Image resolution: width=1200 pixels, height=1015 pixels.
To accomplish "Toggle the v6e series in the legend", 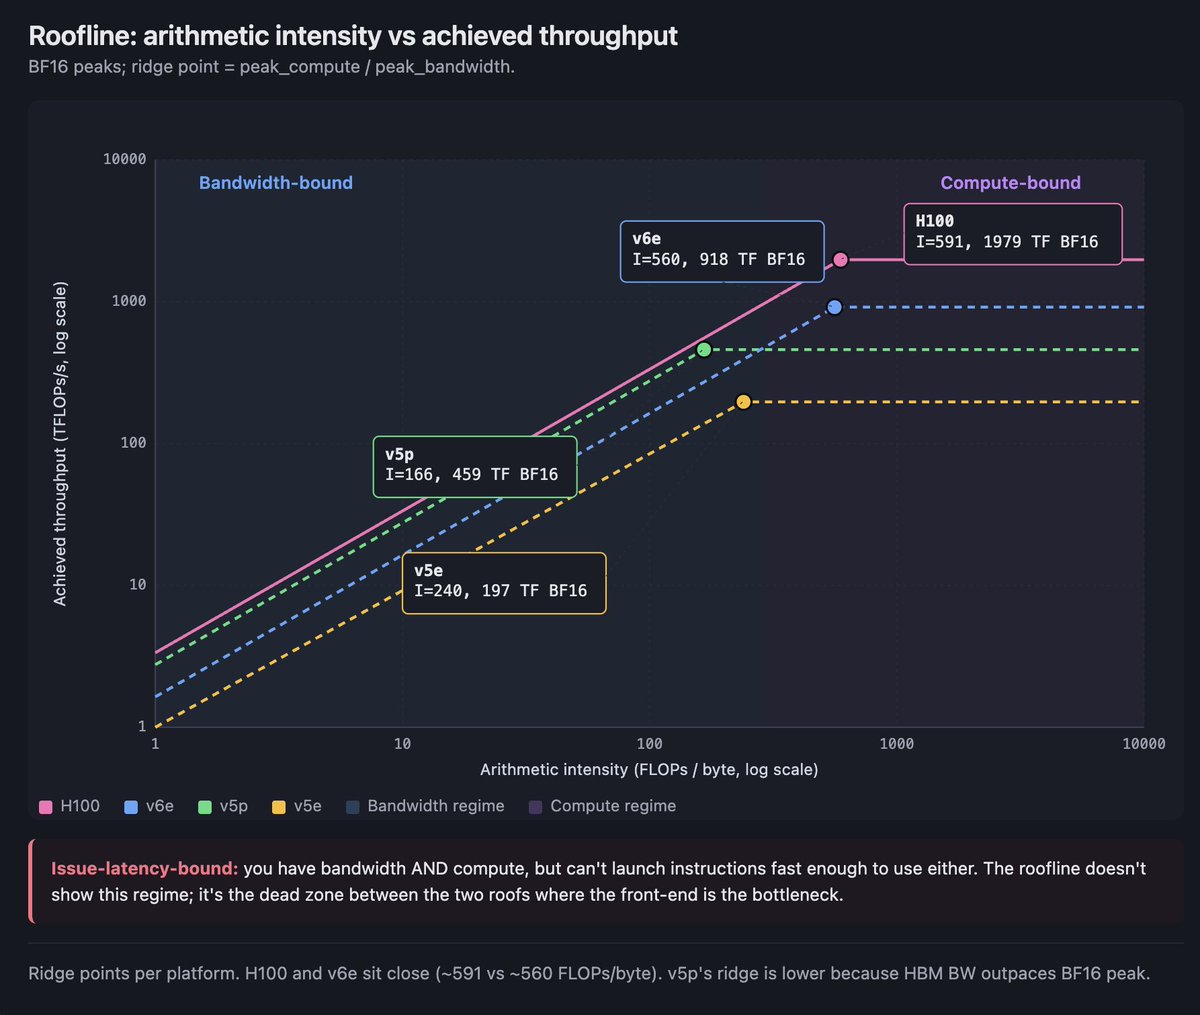I will click(x=148, y=806).
